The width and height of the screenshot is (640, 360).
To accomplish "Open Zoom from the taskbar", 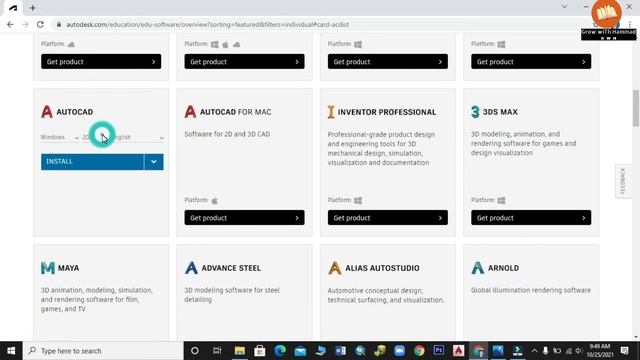I will (x=399, y=351).
